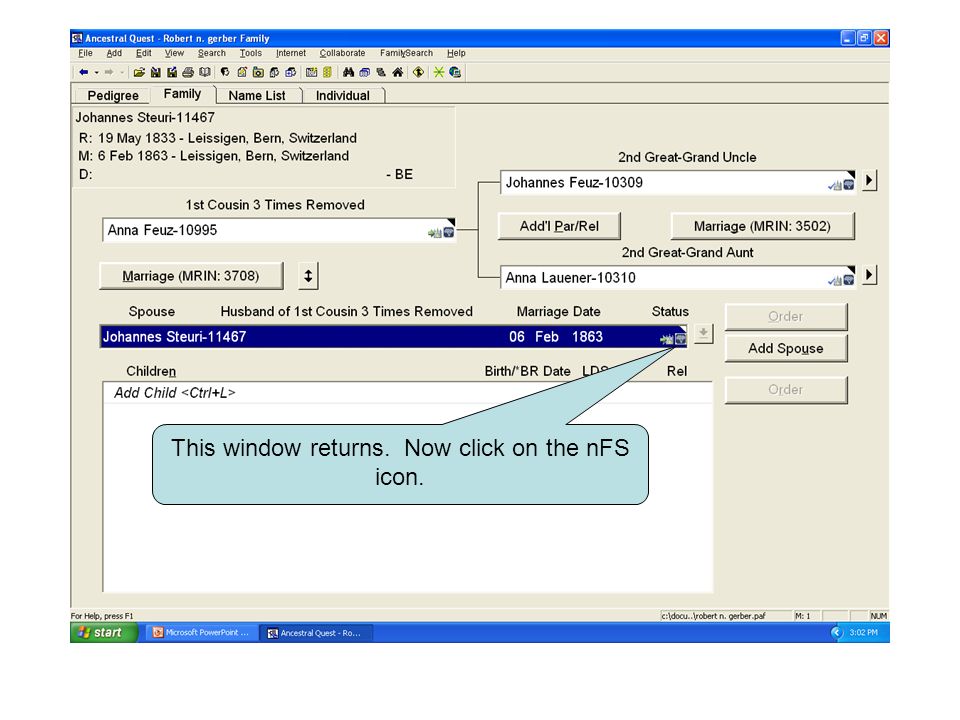Open the File menu
960x720 pixels.
85,53
